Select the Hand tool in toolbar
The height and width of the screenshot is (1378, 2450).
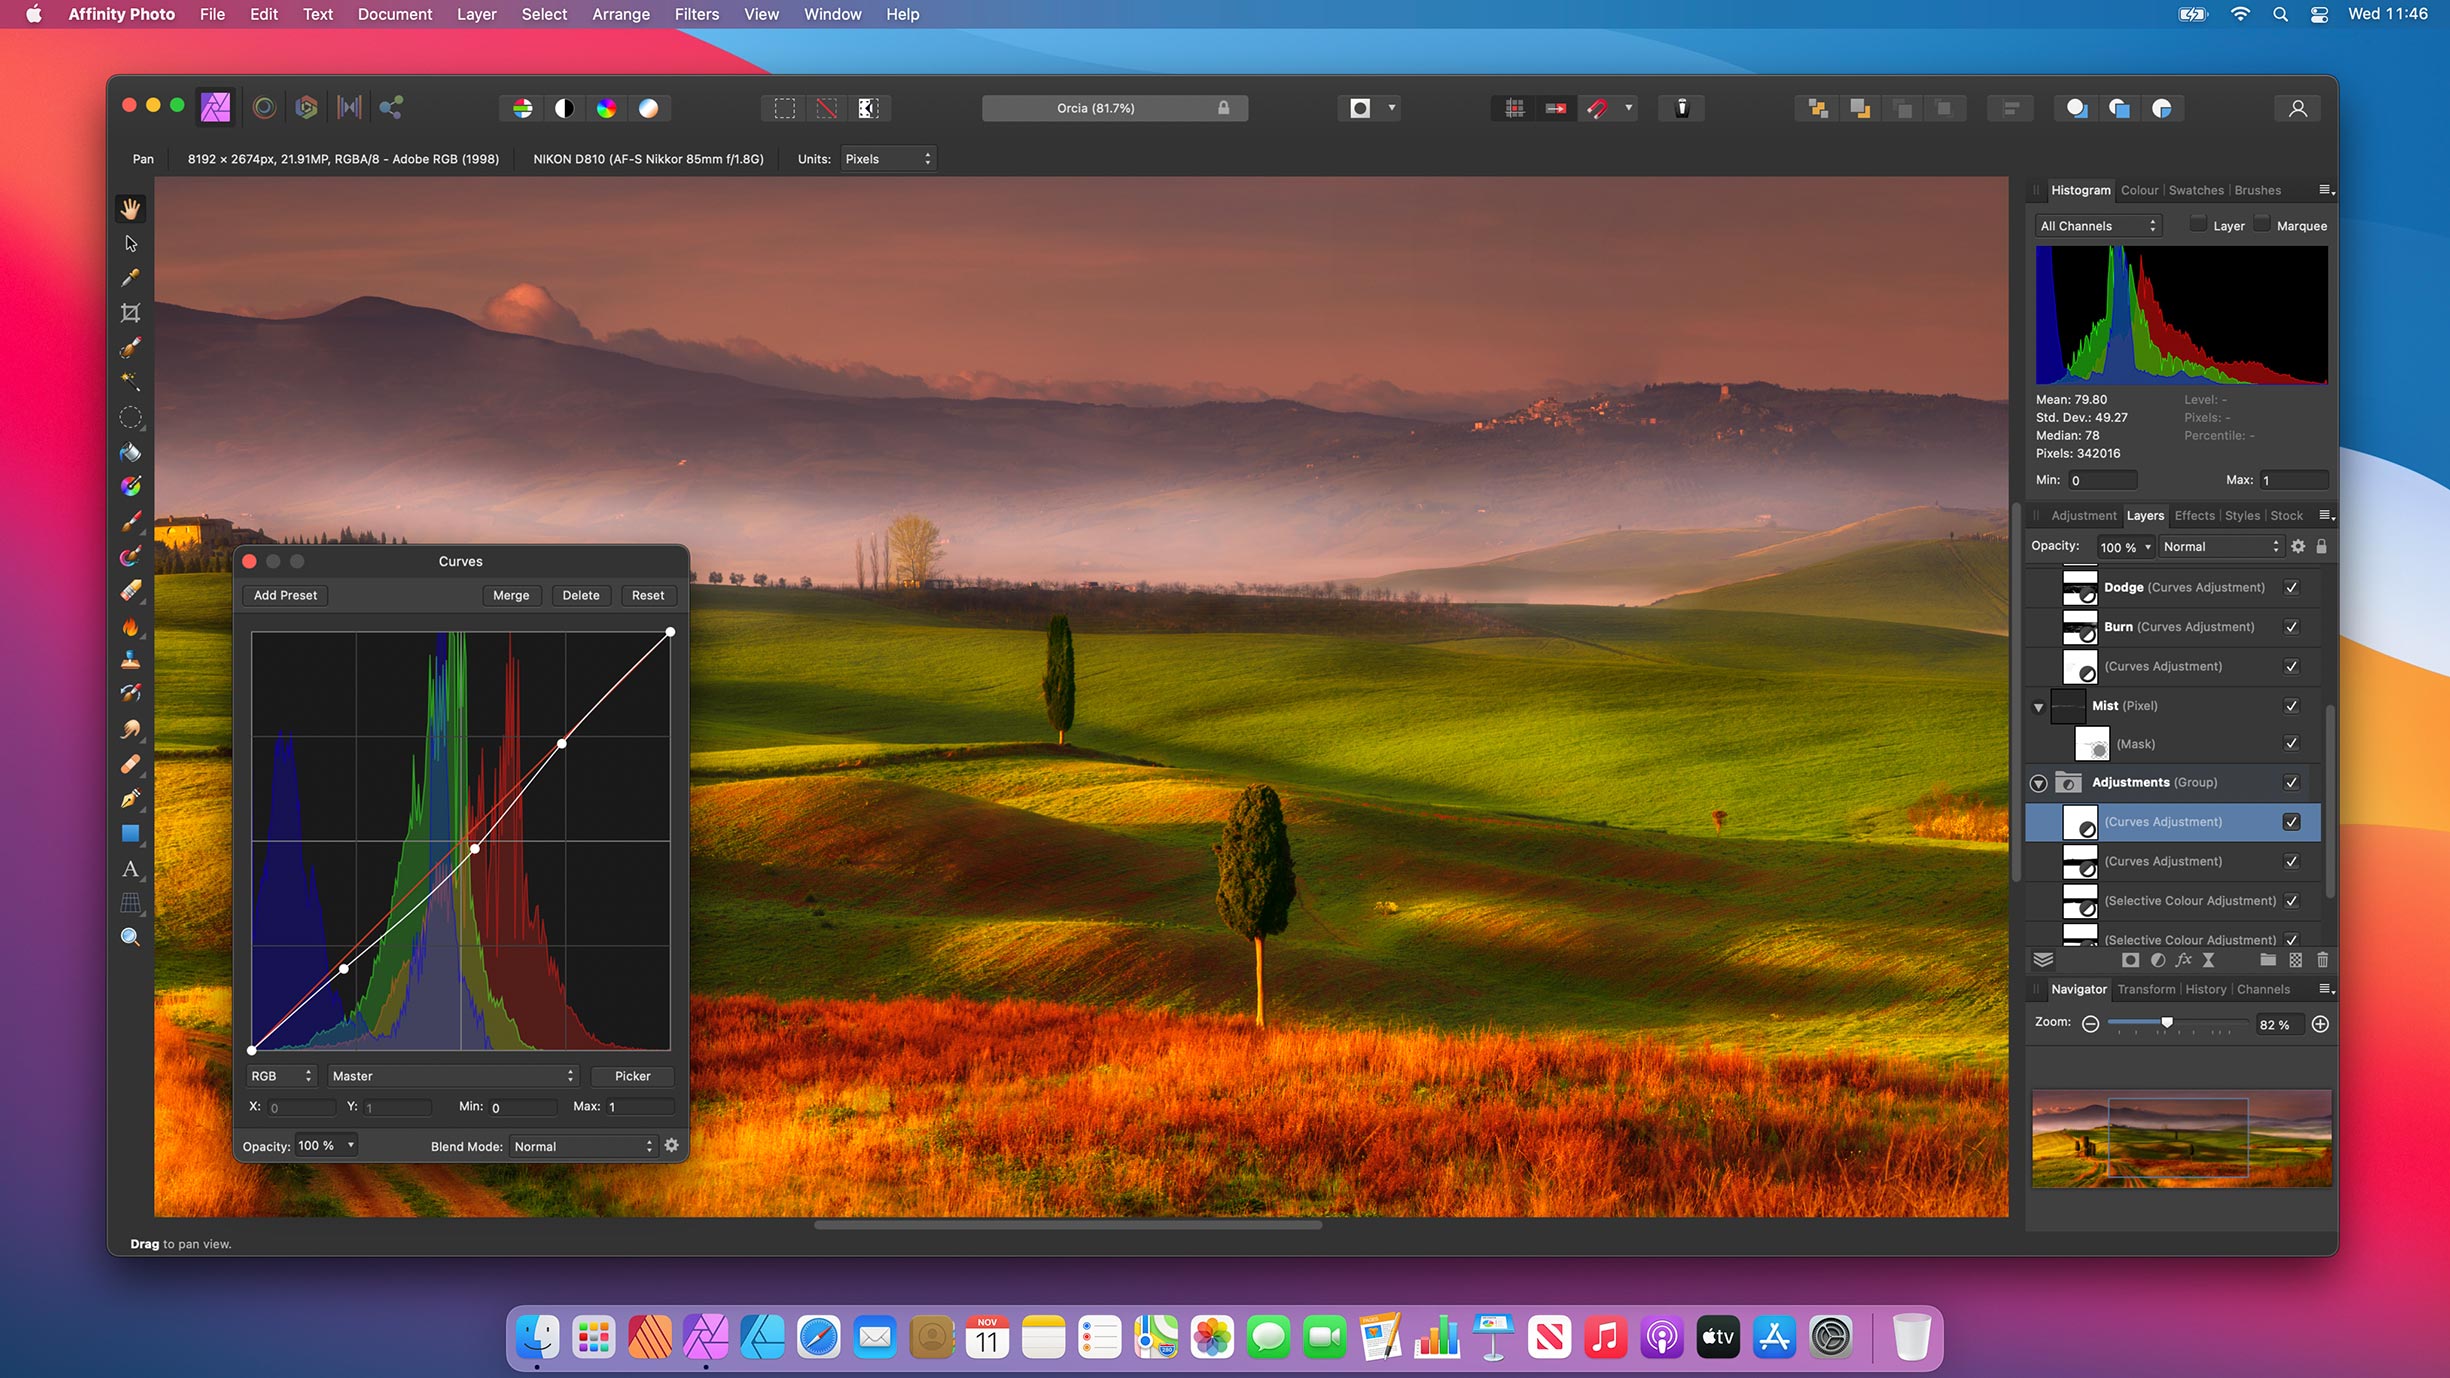click(x=131, y=209)
